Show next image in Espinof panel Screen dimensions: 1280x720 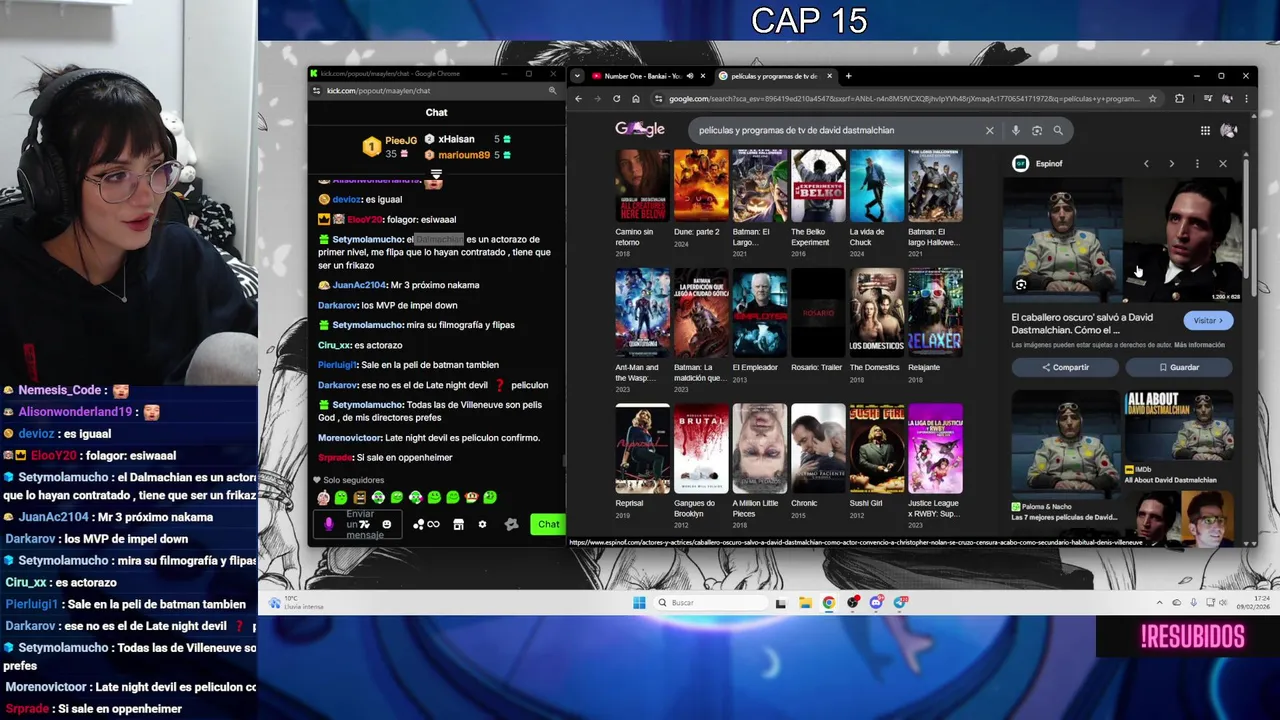pyautogui.click(x=1172, y=164)
